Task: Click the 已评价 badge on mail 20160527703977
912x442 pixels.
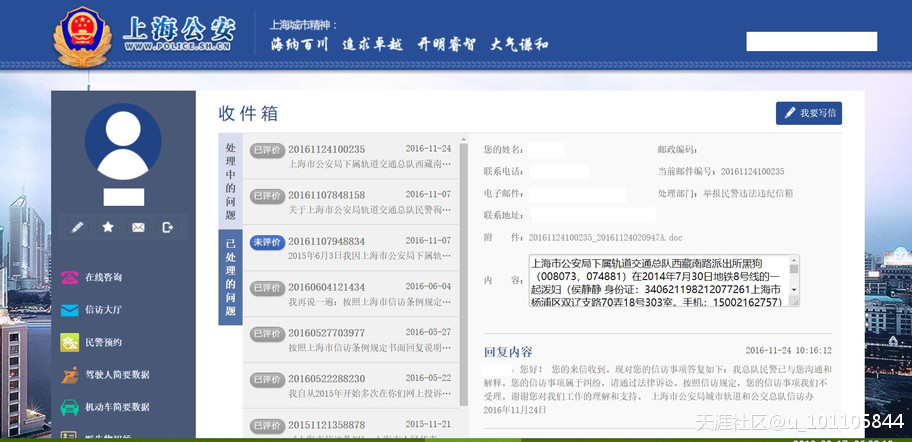Action: (x=268, y=334)
